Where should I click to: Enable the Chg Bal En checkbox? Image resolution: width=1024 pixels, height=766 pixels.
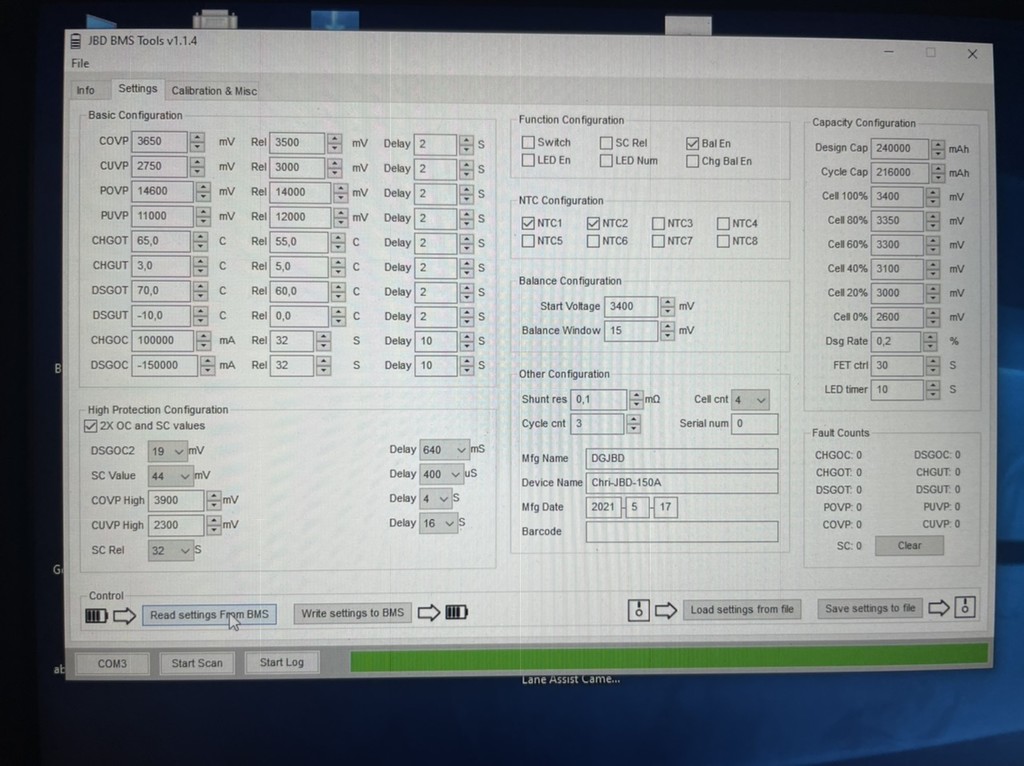click(692, 161)
